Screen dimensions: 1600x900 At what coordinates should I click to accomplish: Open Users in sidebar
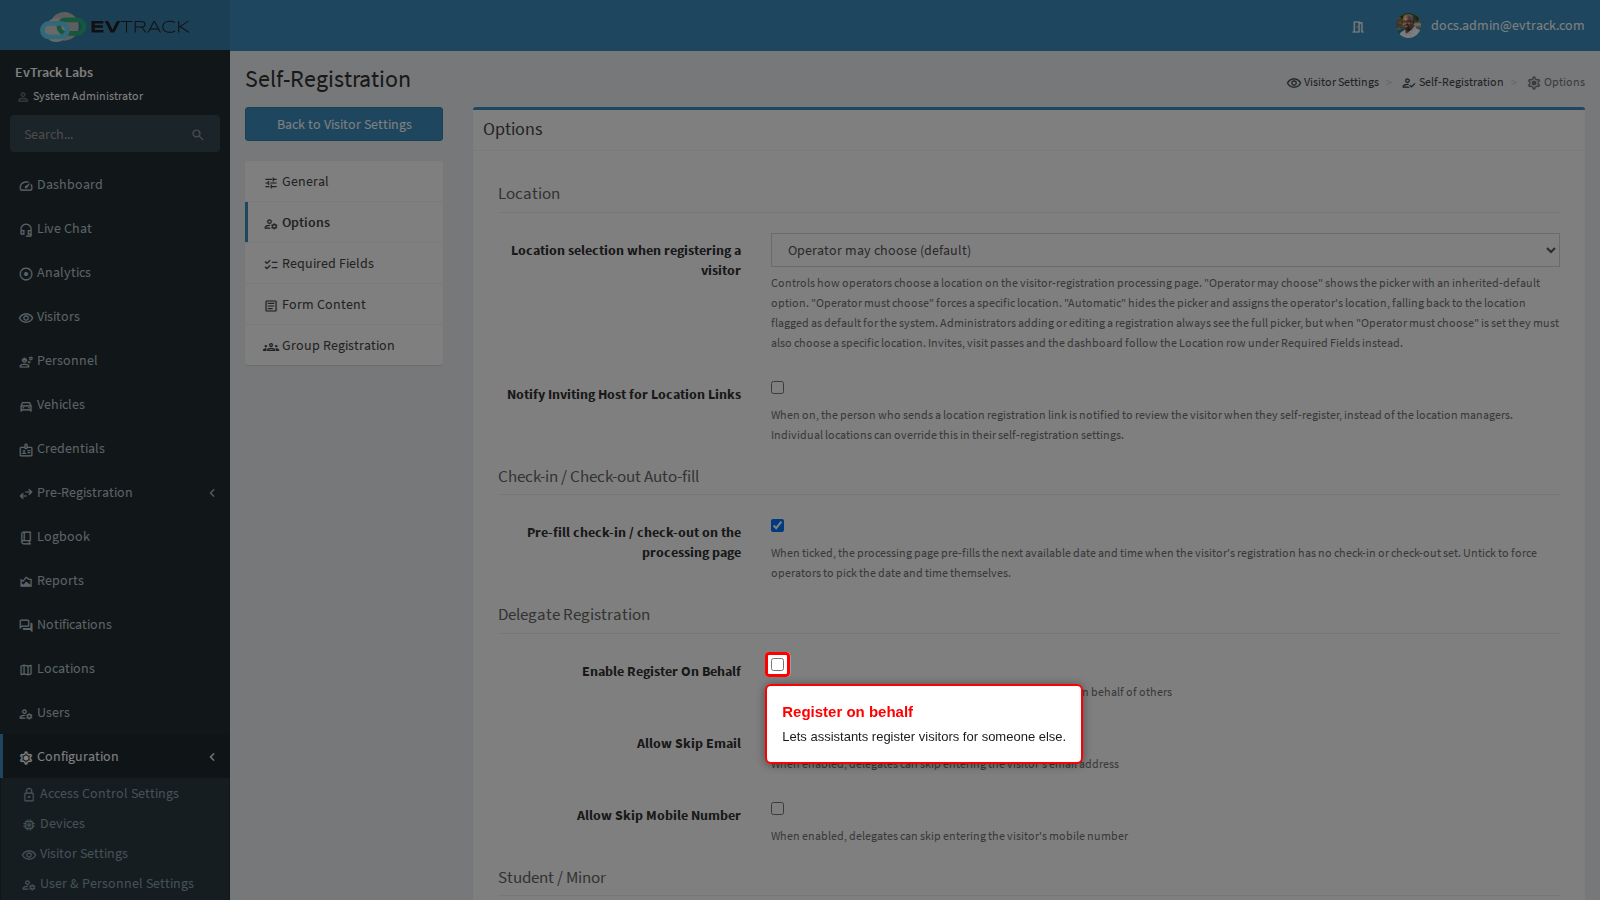click(x=115, y=713)
